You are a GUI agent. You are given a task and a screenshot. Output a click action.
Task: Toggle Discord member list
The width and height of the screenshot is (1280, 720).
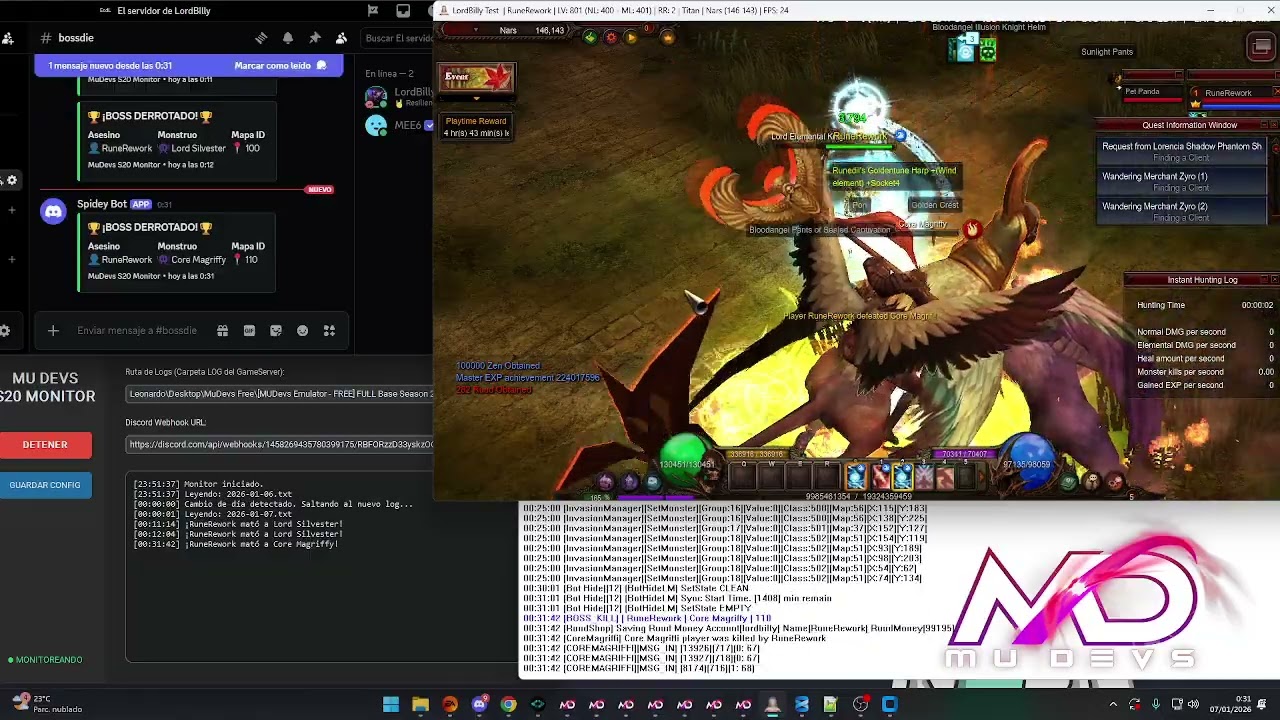[x=341, y=38]
